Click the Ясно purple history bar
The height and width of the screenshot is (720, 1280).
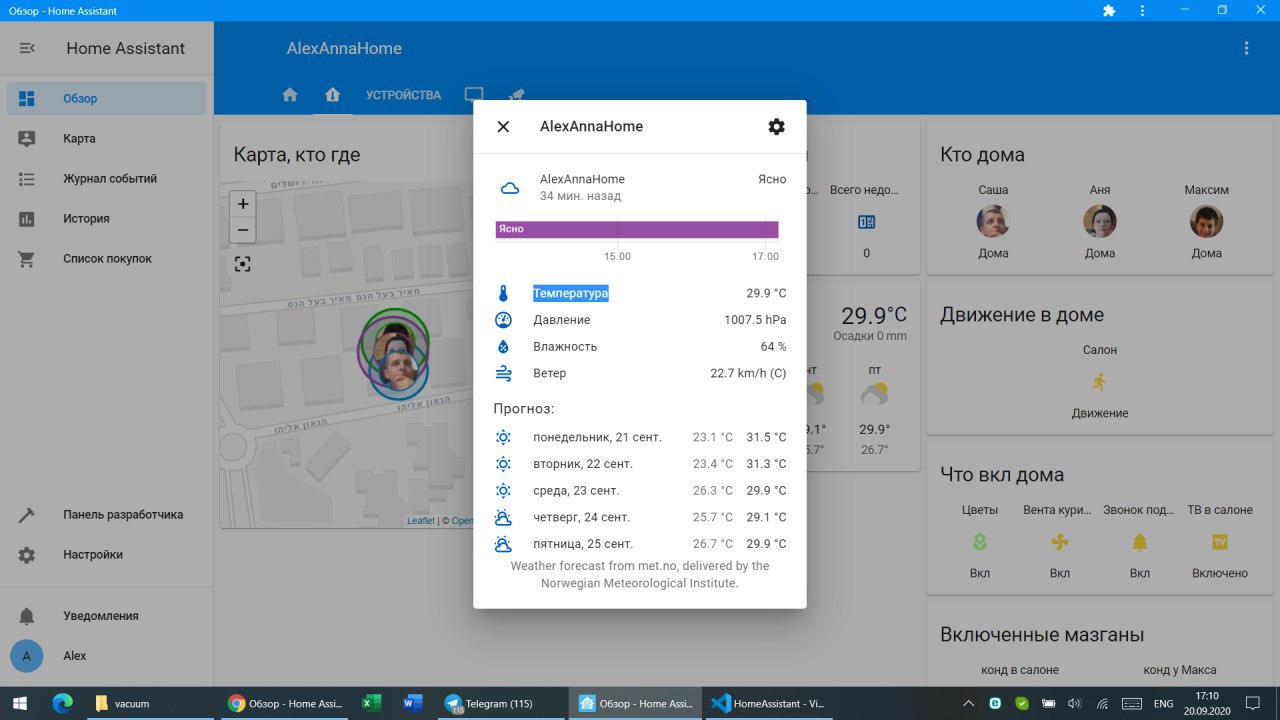(637, 229)
